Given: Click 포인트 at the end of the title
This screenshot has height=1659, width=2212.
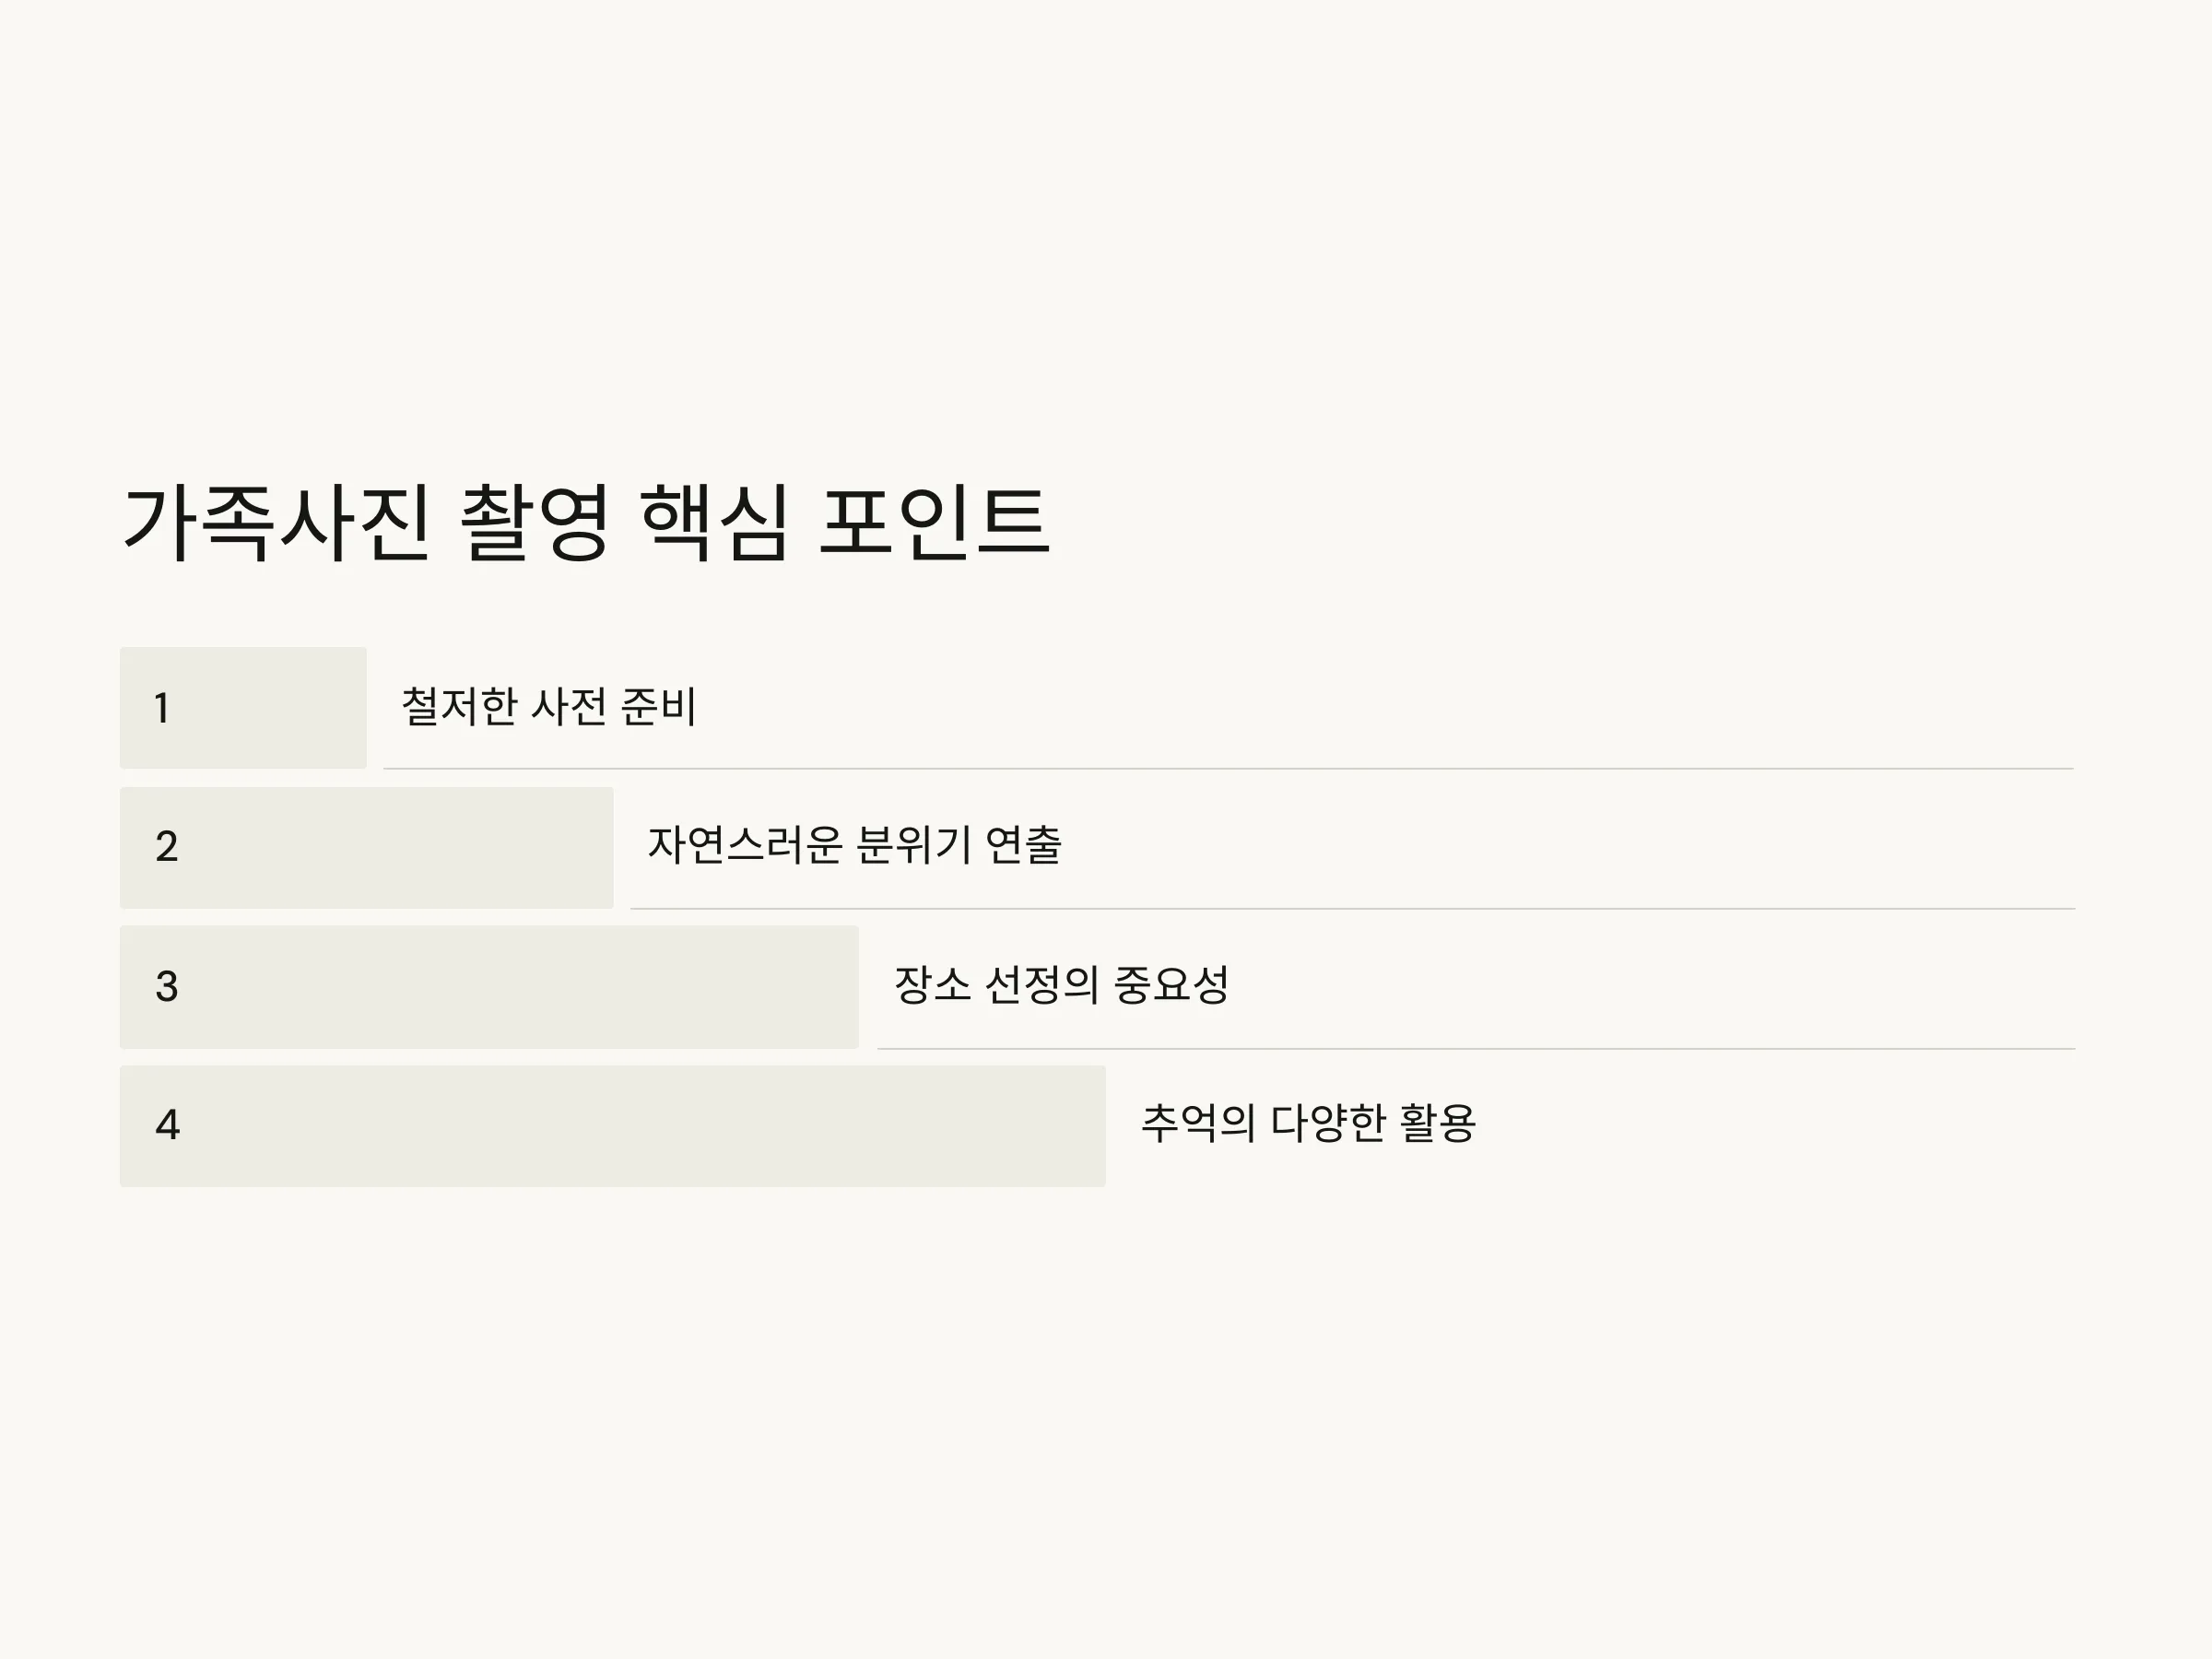Looking at the screenshot, I should [934, 522].
